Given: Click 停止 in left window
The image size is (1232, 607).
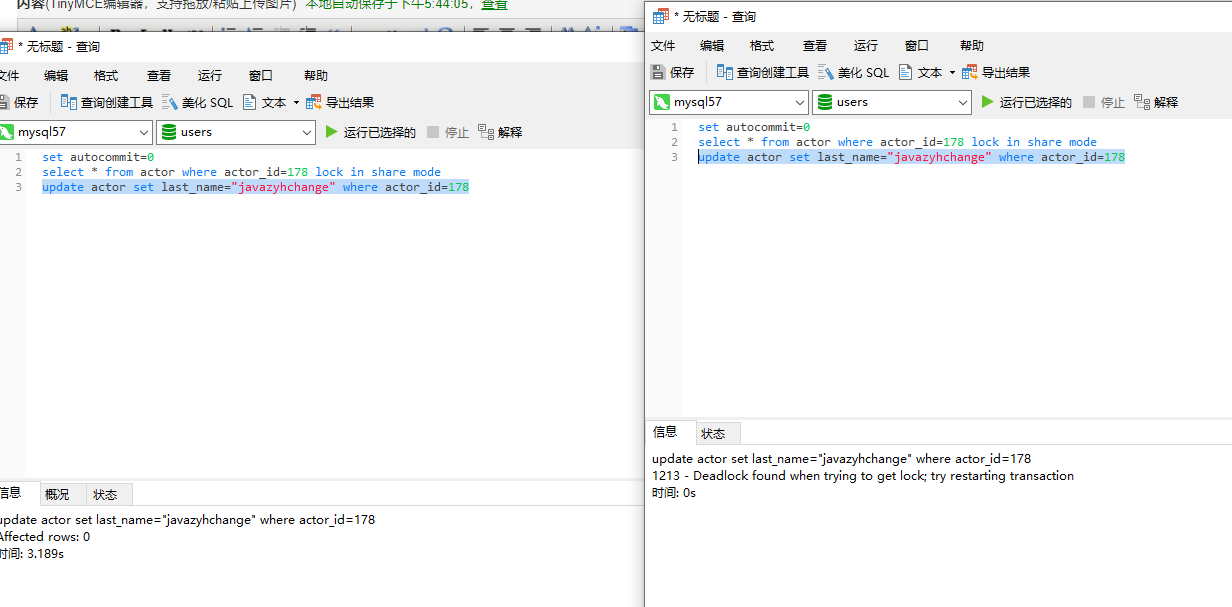Looking at the screenshot, I should click(448, 132).
